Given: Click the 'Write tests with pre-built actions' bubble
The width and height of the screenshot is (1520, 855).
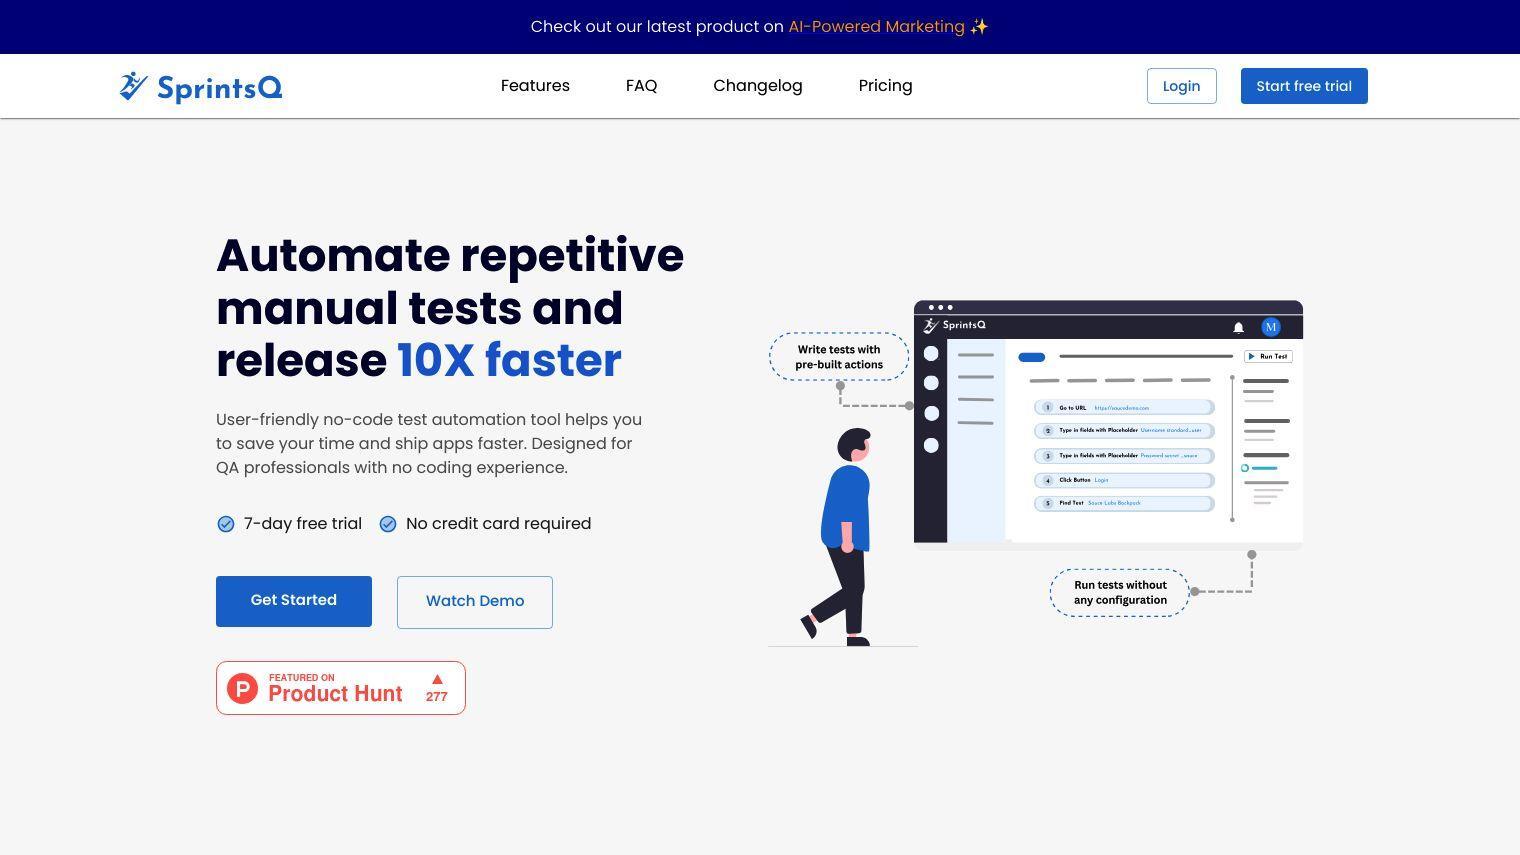Looking at the screenshot, I should [x=839, y=357].
